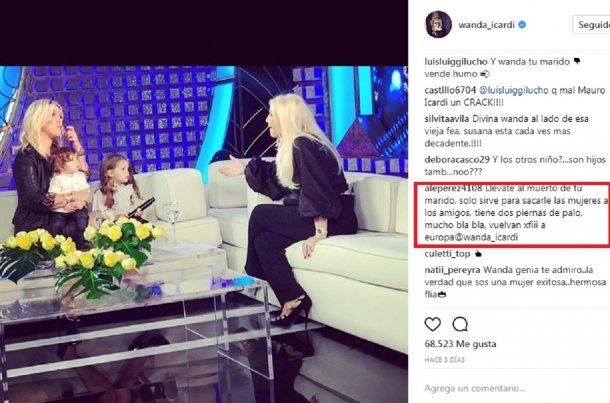Viewport: 610px width, 403px height.
Task: Open silvitaavila commenter profile
Action: [x=447, y=119]
